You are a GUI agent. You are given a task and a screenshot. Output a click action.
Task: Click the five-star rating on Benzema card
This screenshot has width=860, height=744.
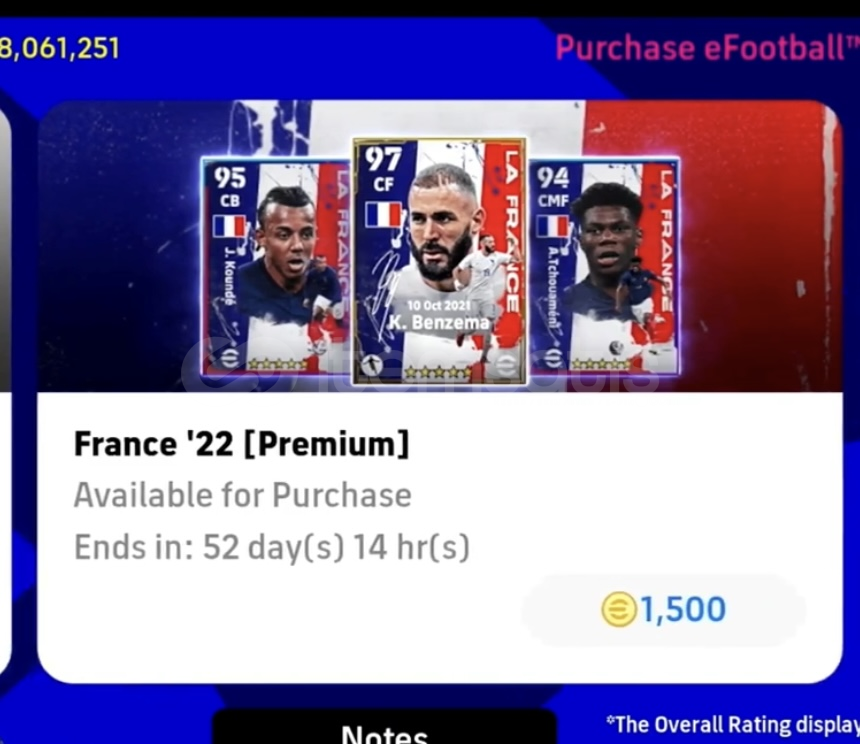pos(437,373)
